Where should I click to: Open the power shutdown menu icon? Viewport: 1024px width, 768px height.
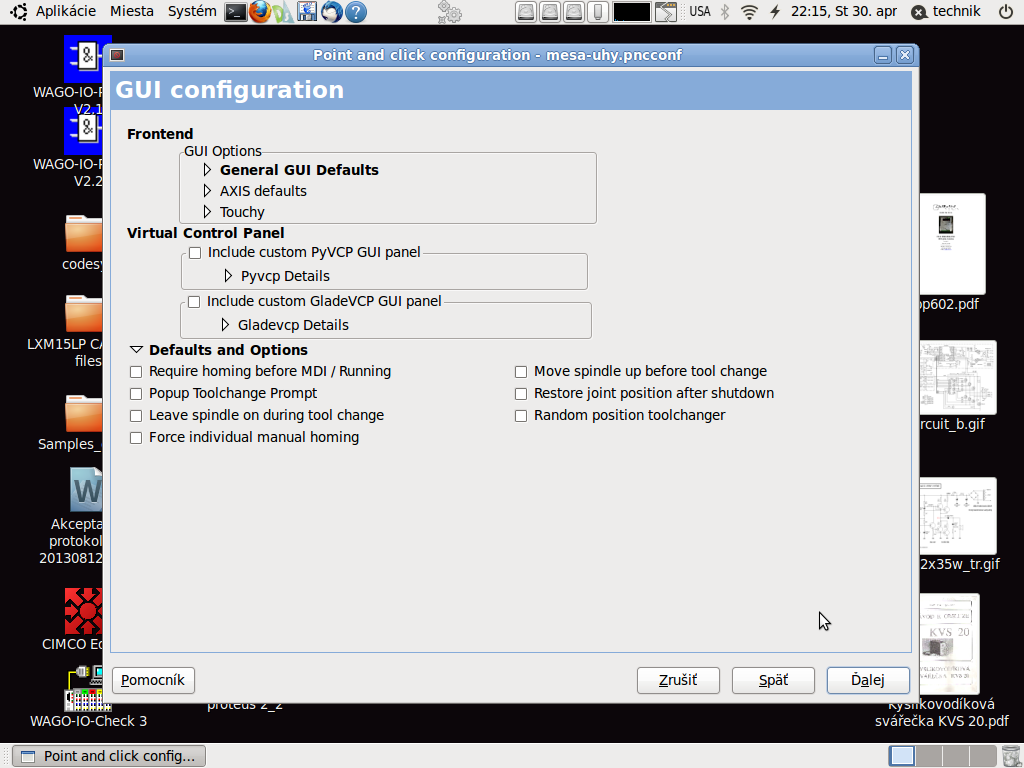pos(1005,12)
